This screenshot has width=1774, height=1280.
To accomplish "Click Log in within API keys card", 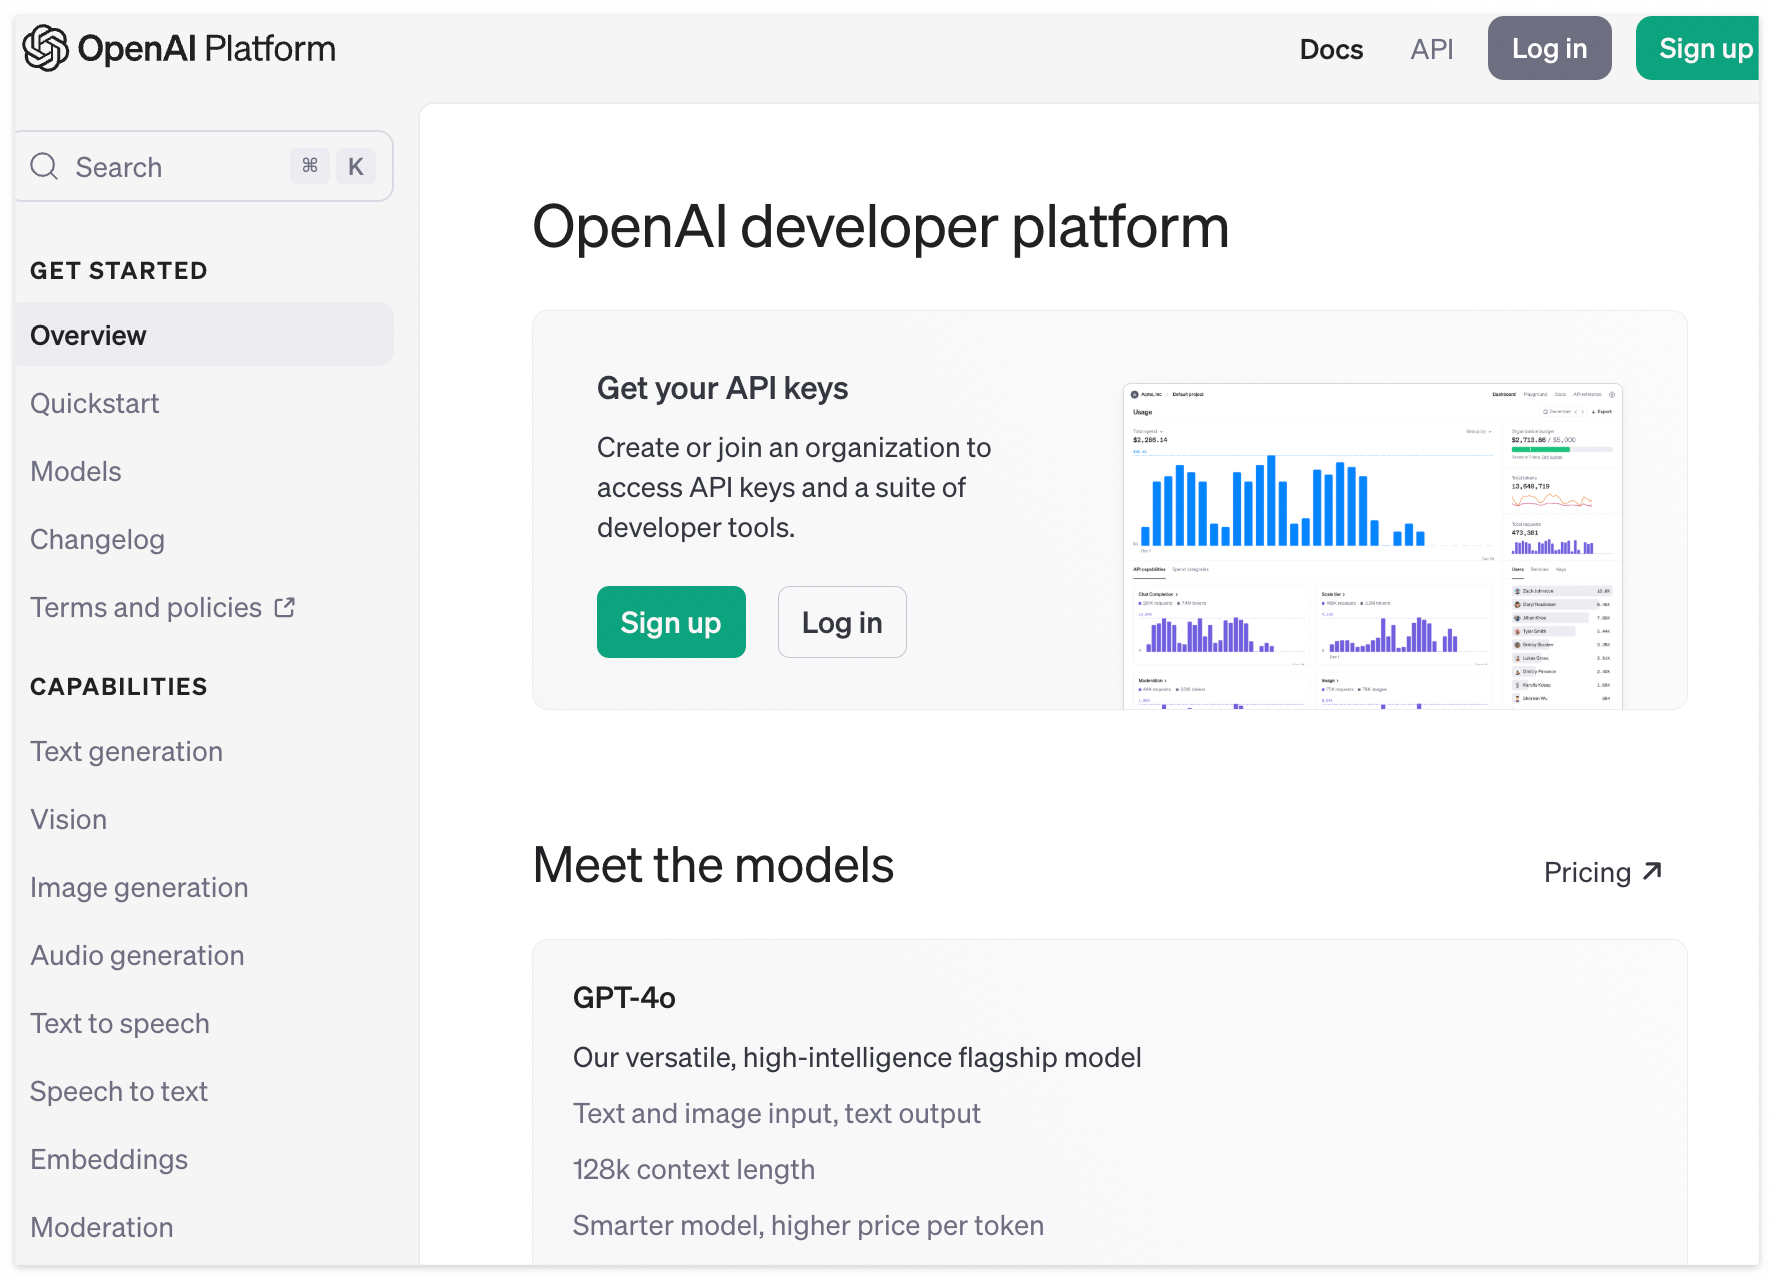I will (842, 622).
